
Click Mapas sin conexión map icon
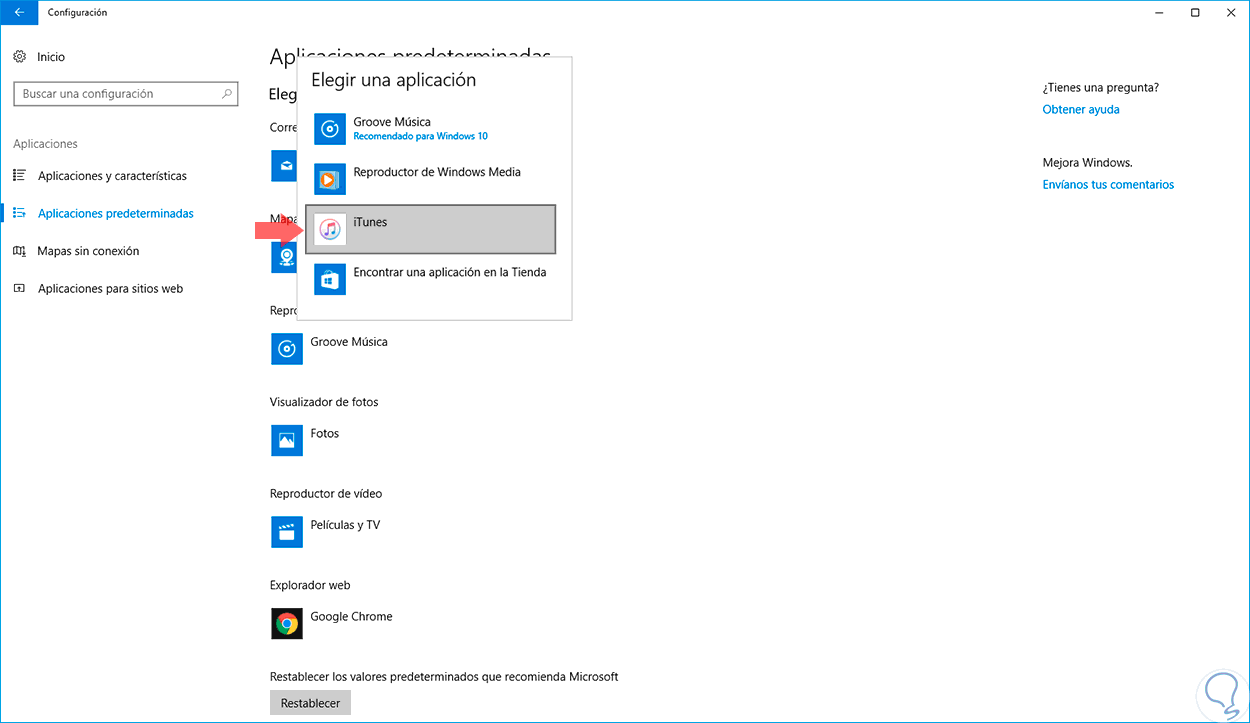click(x=19, y=251)
